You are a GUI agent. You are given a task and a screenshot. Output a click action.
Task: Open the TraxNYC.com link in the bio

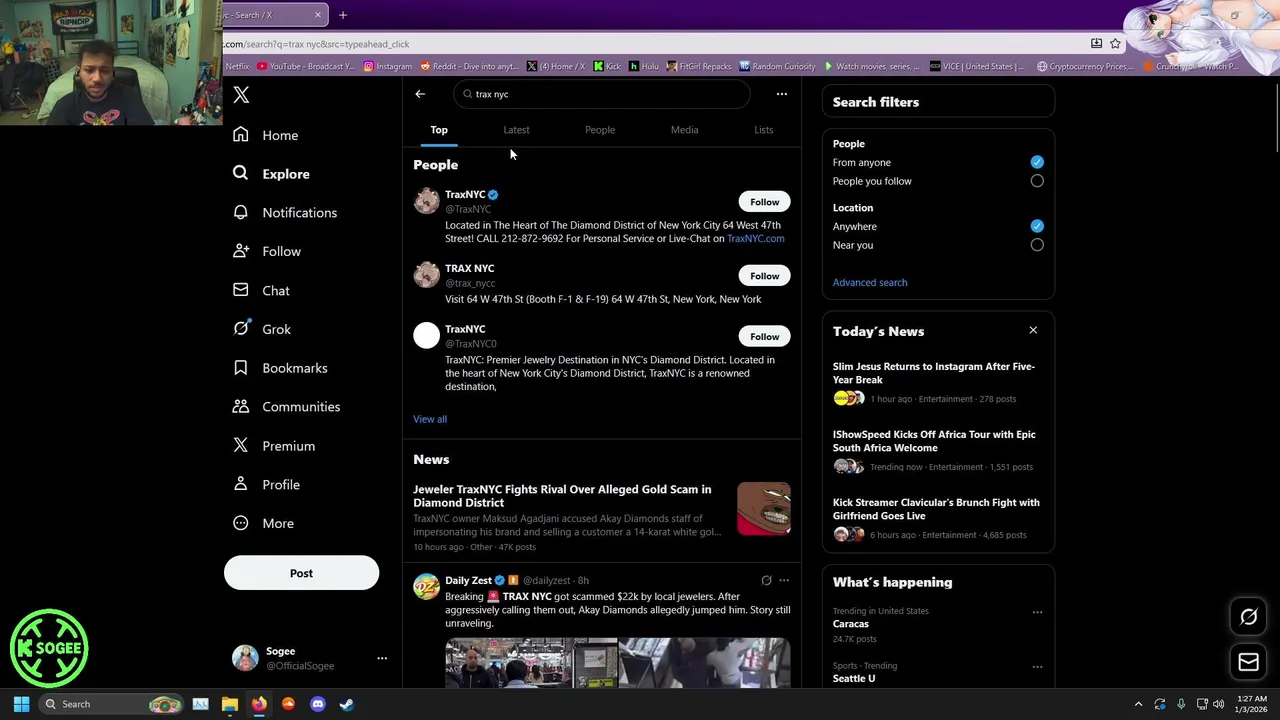click(x=756, y=239)
